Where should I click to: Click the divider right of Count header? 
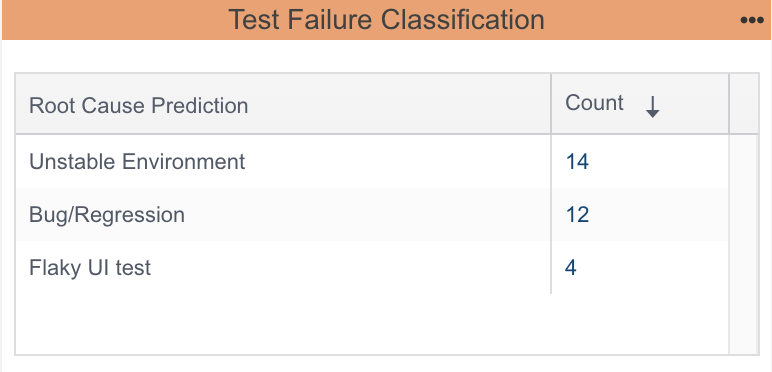[729, 104]
